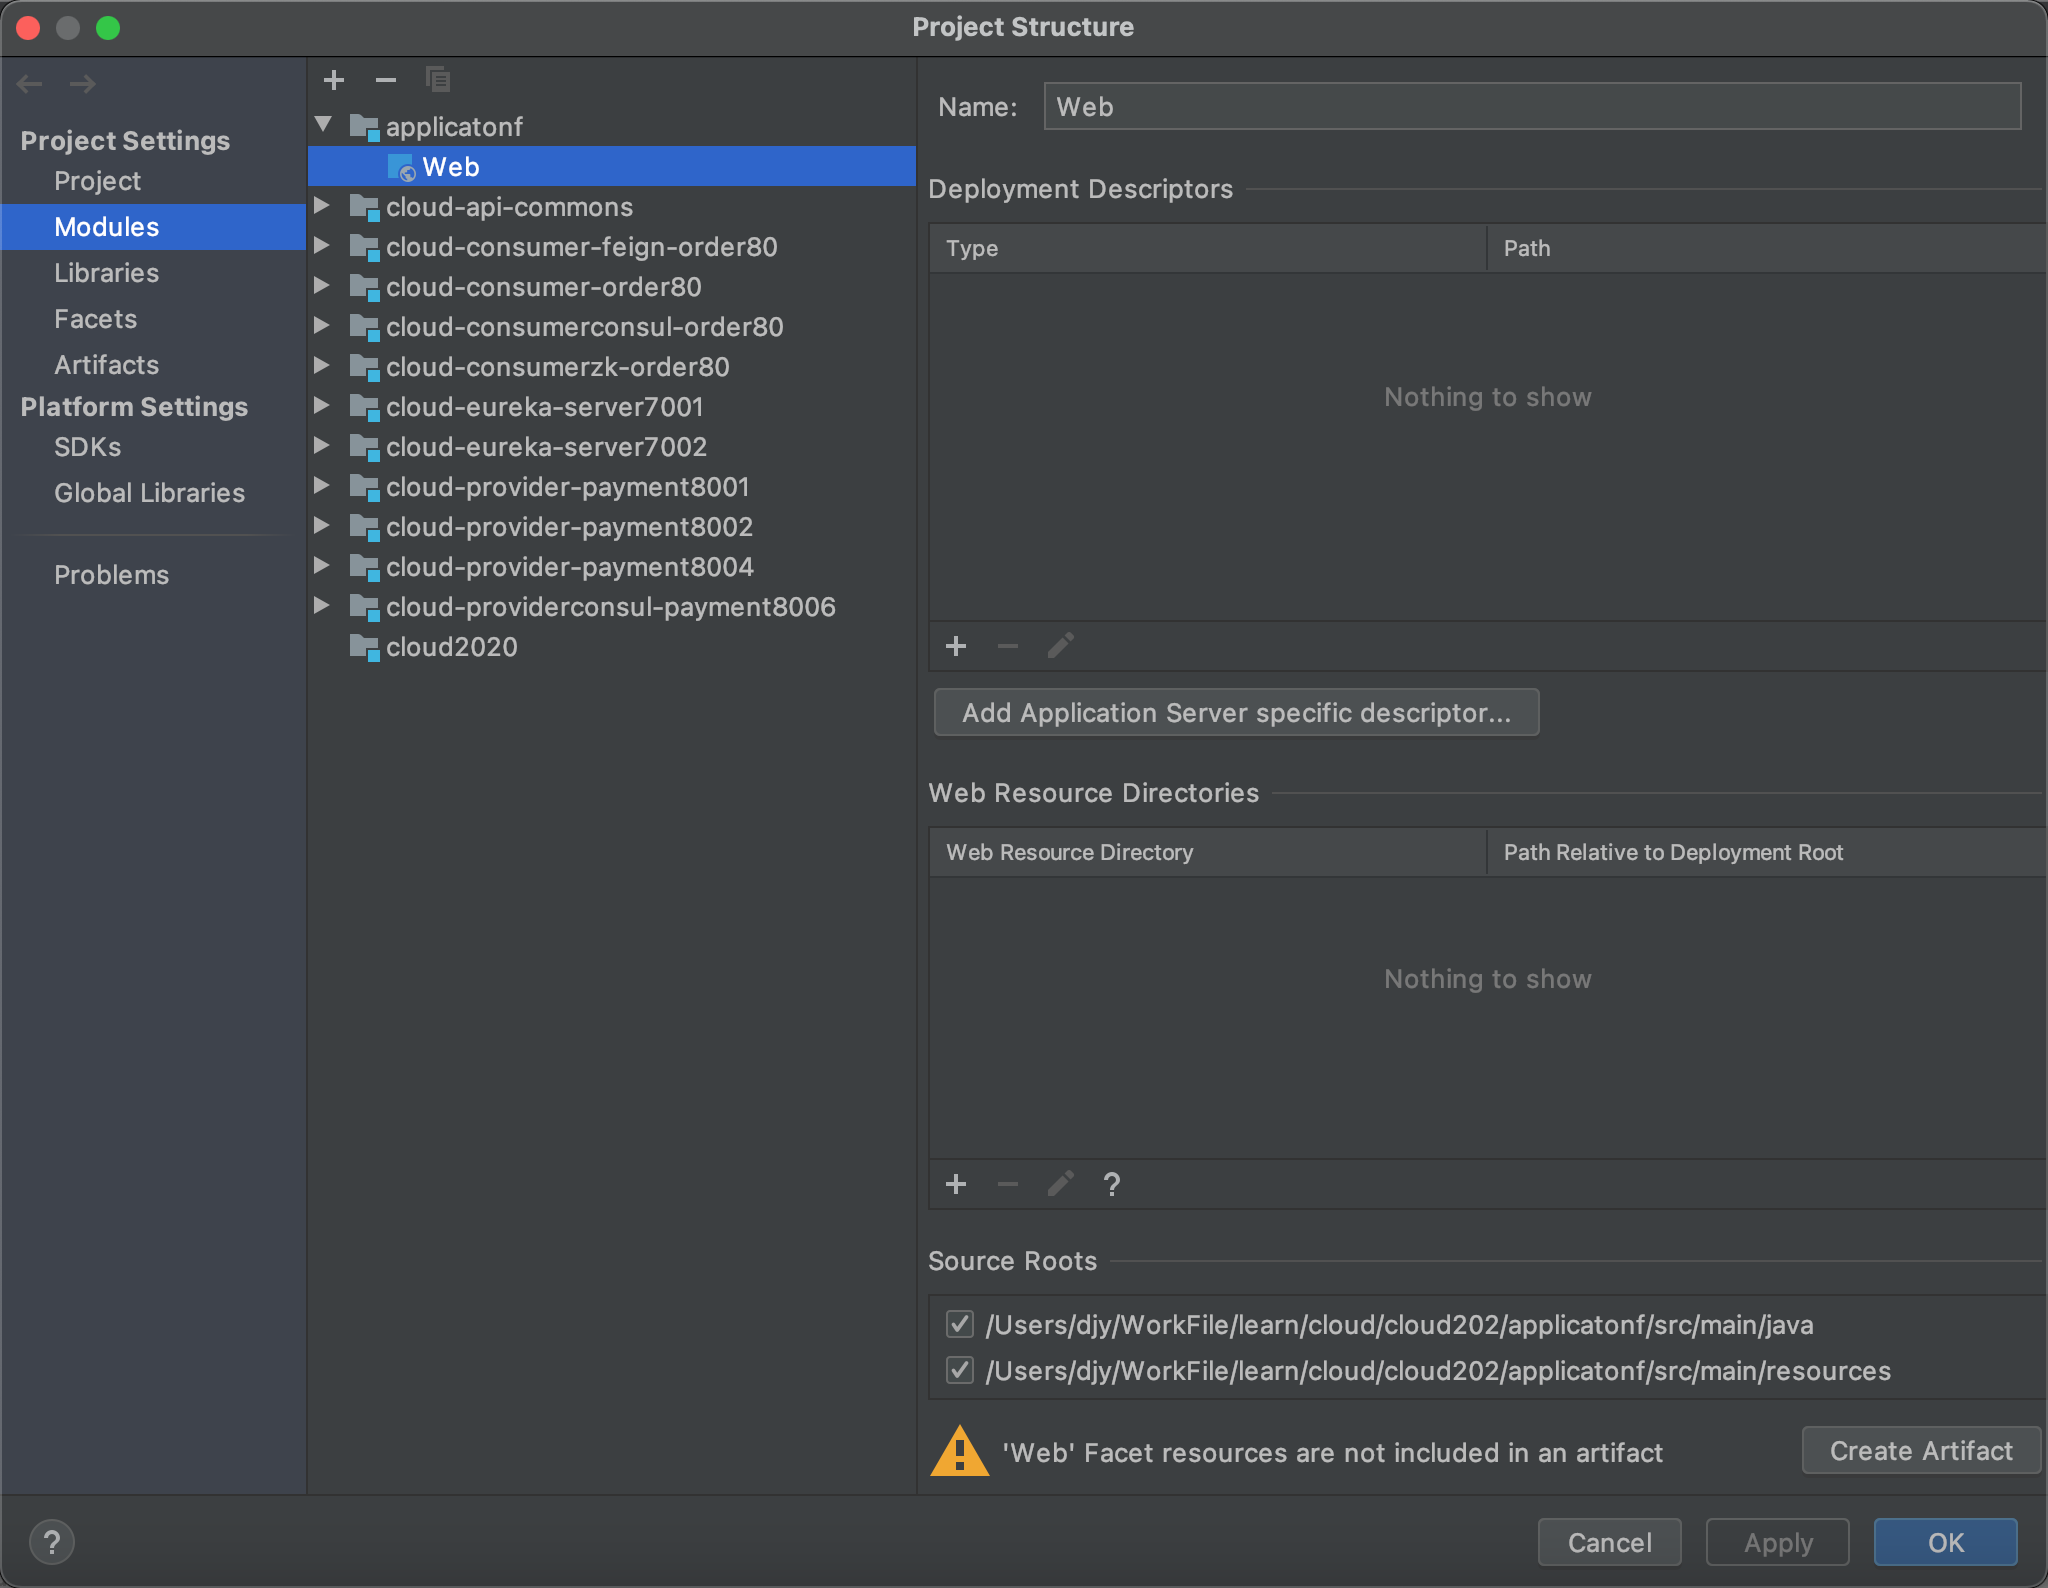Image resolution: width=2048 pixels, height=1588 pixels.
Task: Expand the cloud-provider-payment8001 module
Action: (x=322, y=485)
